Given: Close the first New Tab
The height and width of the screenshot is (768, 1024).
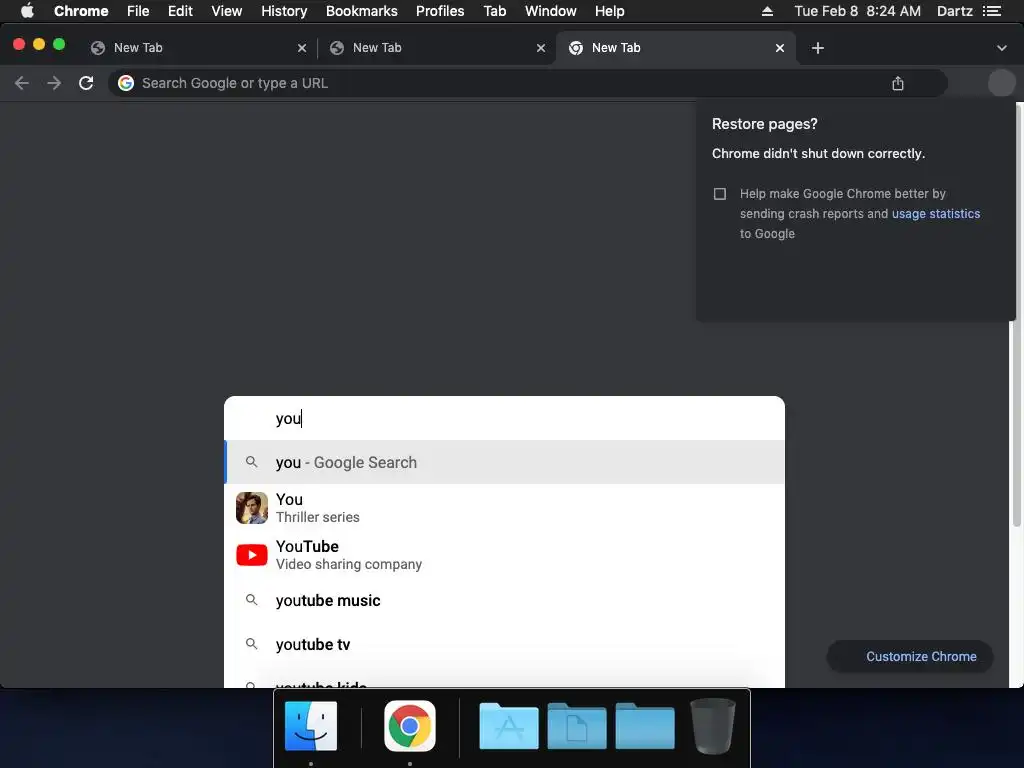Looking at the screenshot, I should tap(302, 48).
